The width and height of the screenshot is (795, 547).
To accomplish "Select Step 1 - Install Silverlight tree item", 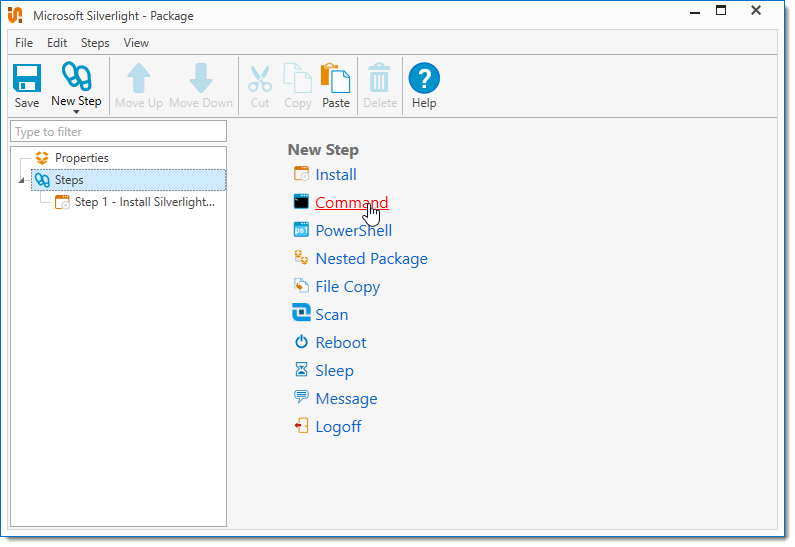I will (x=144, y=202).
